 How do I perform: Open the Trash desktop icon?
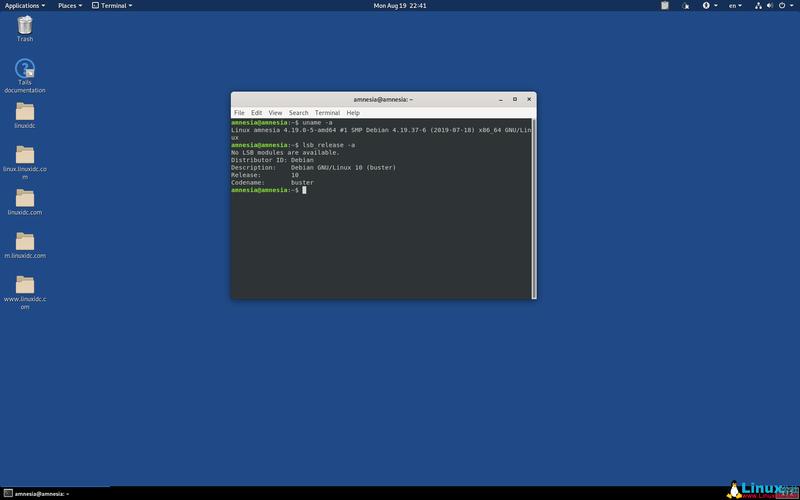pos(24,29)
